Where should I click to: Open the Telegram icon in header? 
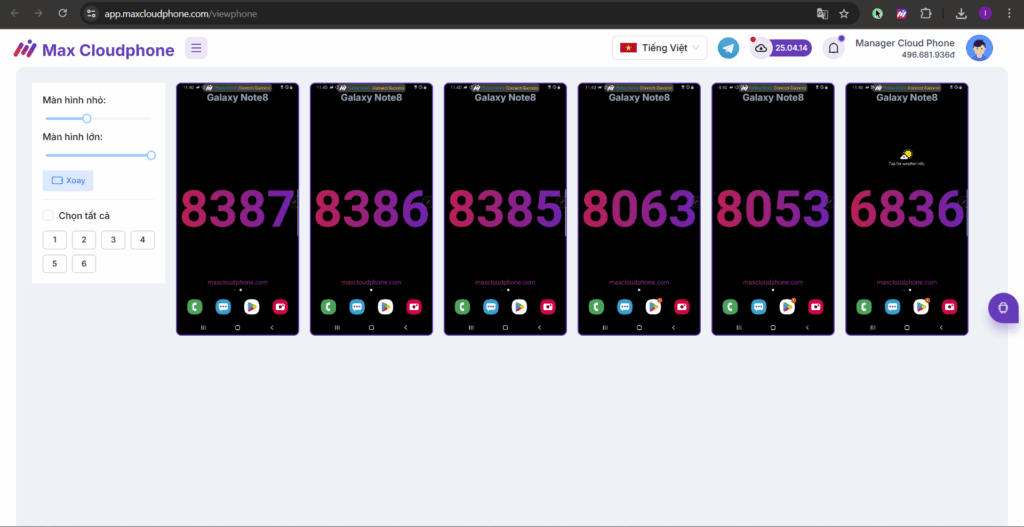point(728,48)
